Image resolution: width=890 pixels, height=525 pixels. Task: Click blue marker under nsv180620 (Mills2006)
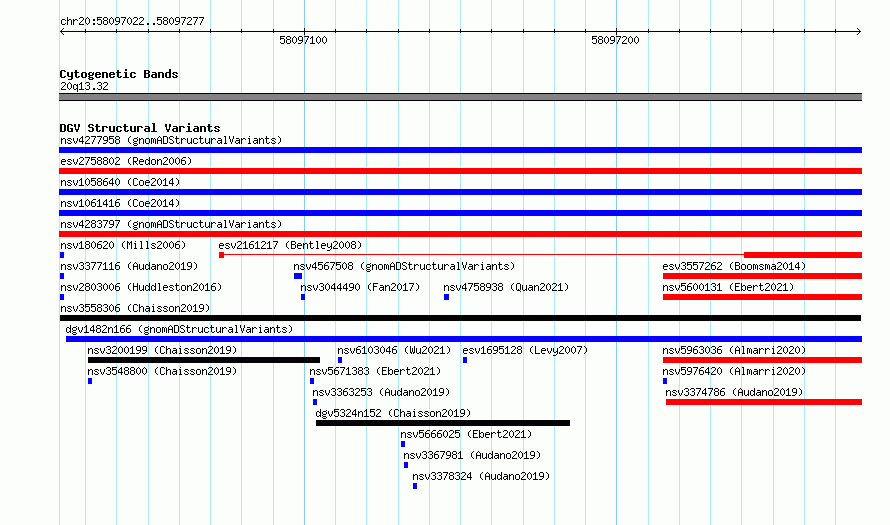(62, 255)
